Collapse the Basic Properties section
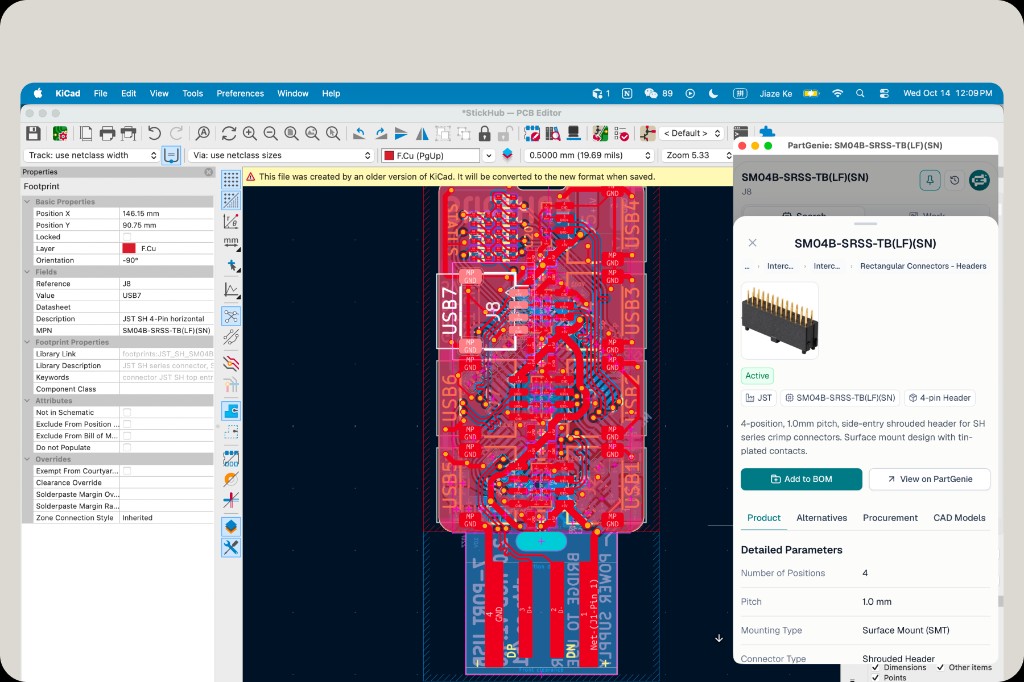The height and width of the screenshot is (682, 1024). point(27,202)
